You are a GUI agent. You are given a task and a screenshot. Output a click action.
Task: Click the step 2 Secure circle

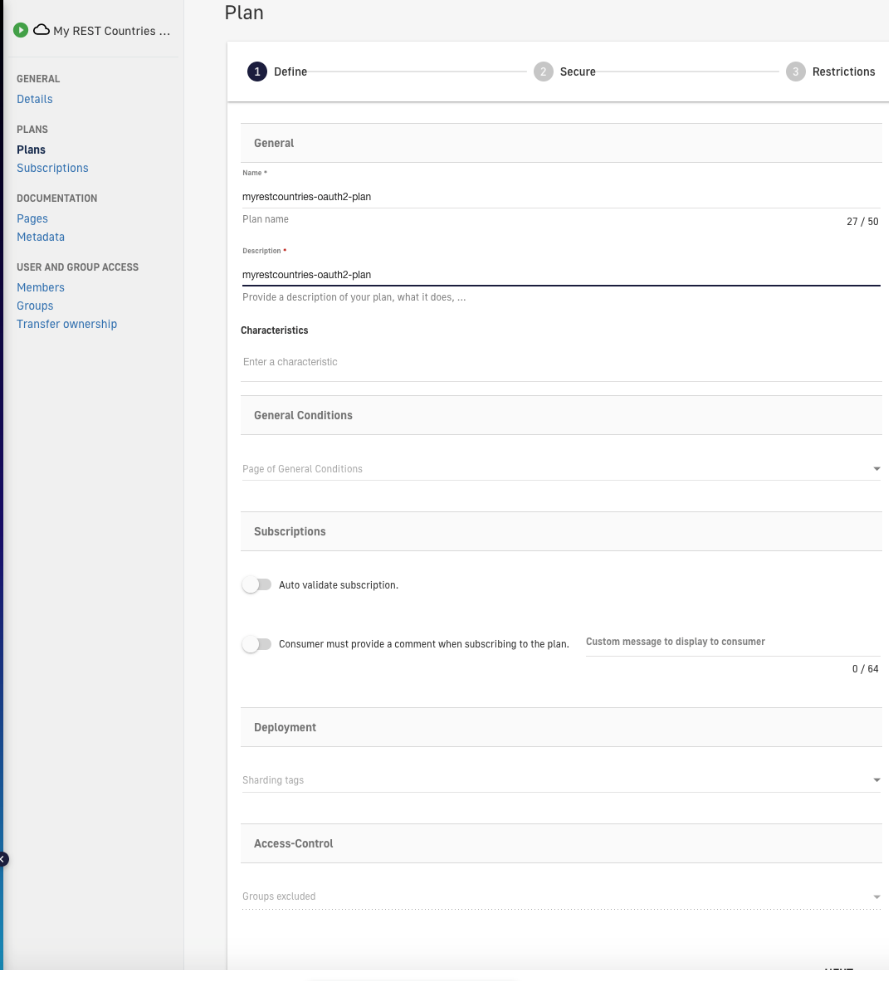coord(543,72)
